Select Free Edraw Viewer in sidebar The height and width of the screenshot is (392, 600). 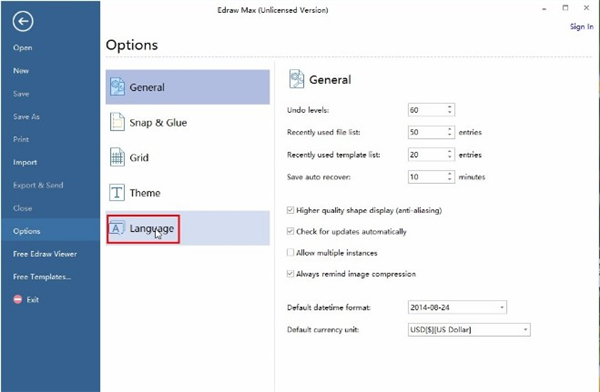pos(45,254)
